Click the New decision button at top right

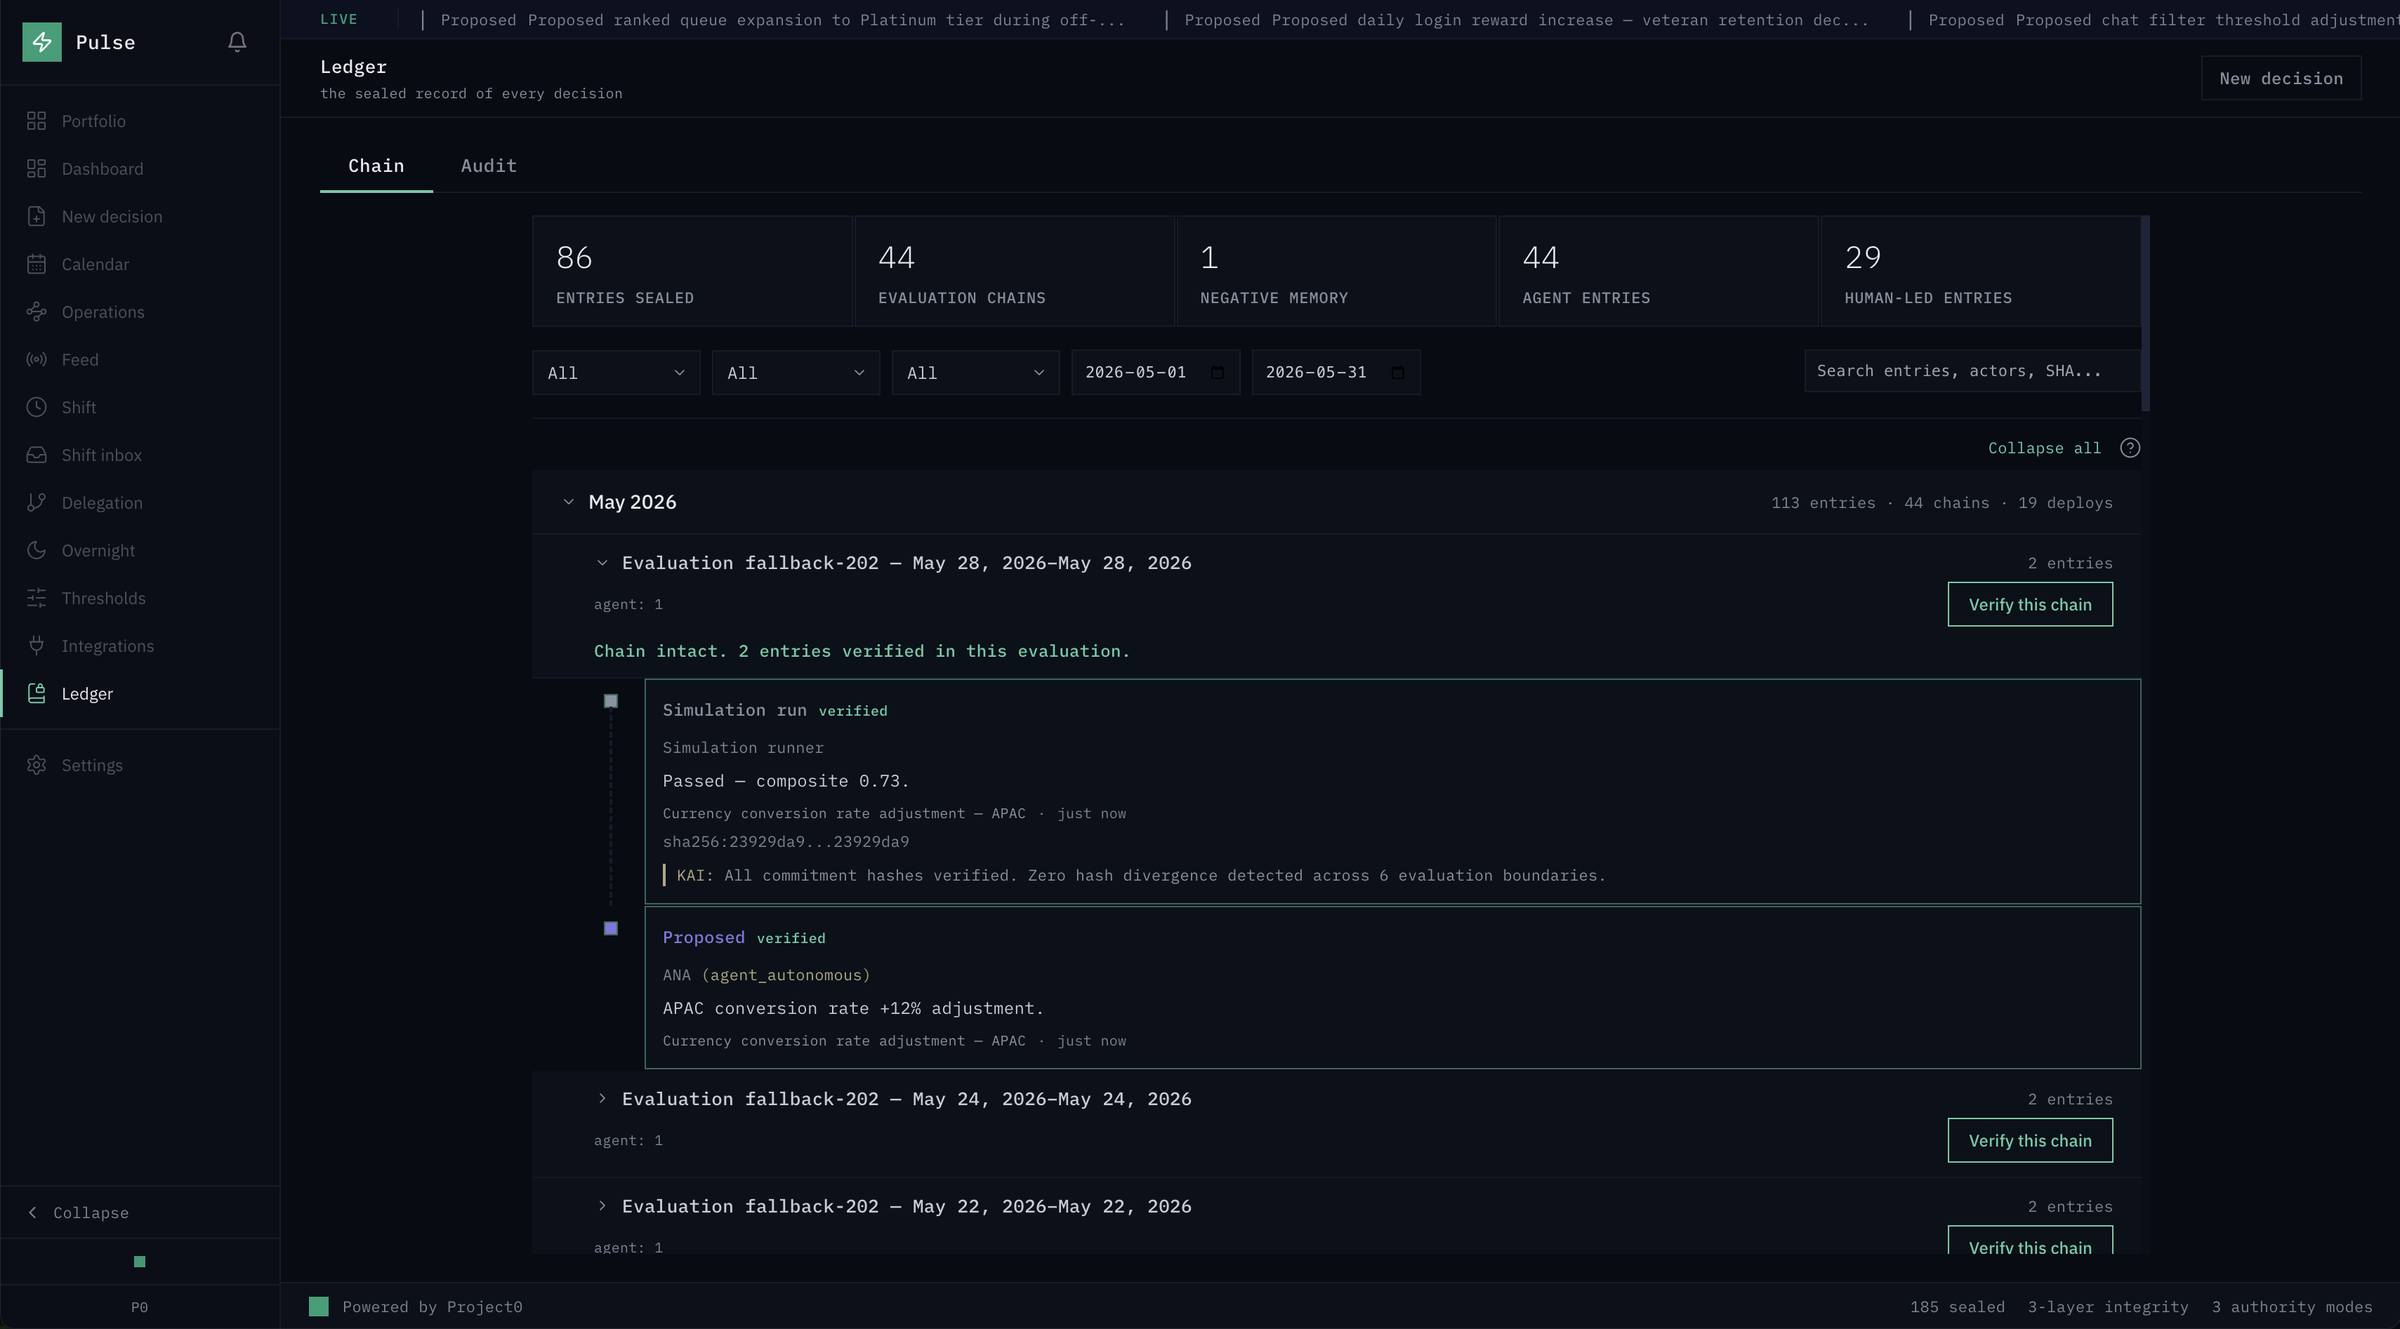click(x=2281, y=78)
